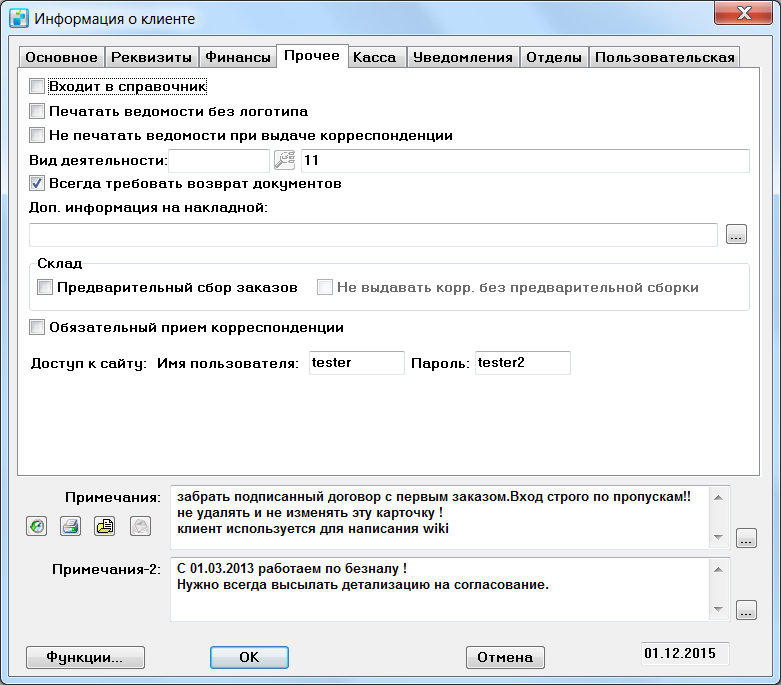The image size is (781, 685).
Task: Enable Предварительный сбор заказов checkbox
Action: coord(45,287)
